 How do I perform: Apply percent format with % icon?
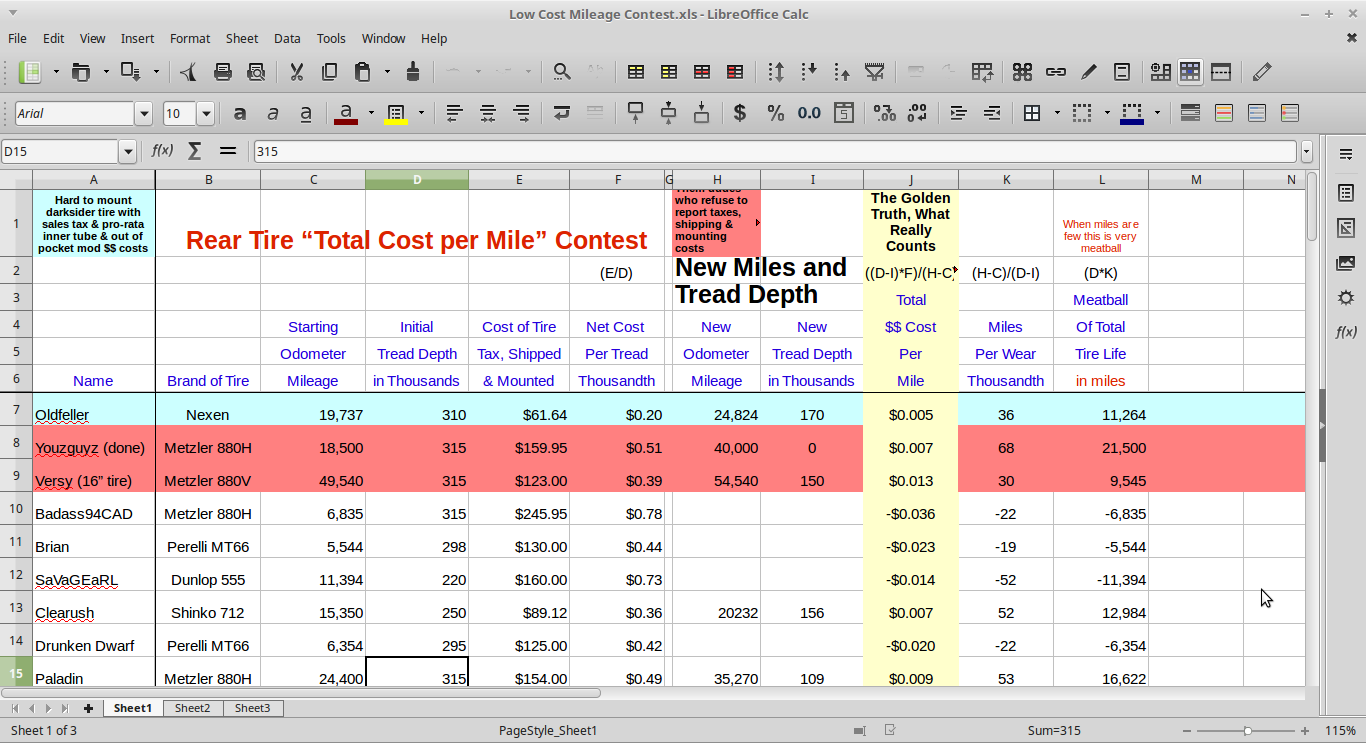click(775, 113)
